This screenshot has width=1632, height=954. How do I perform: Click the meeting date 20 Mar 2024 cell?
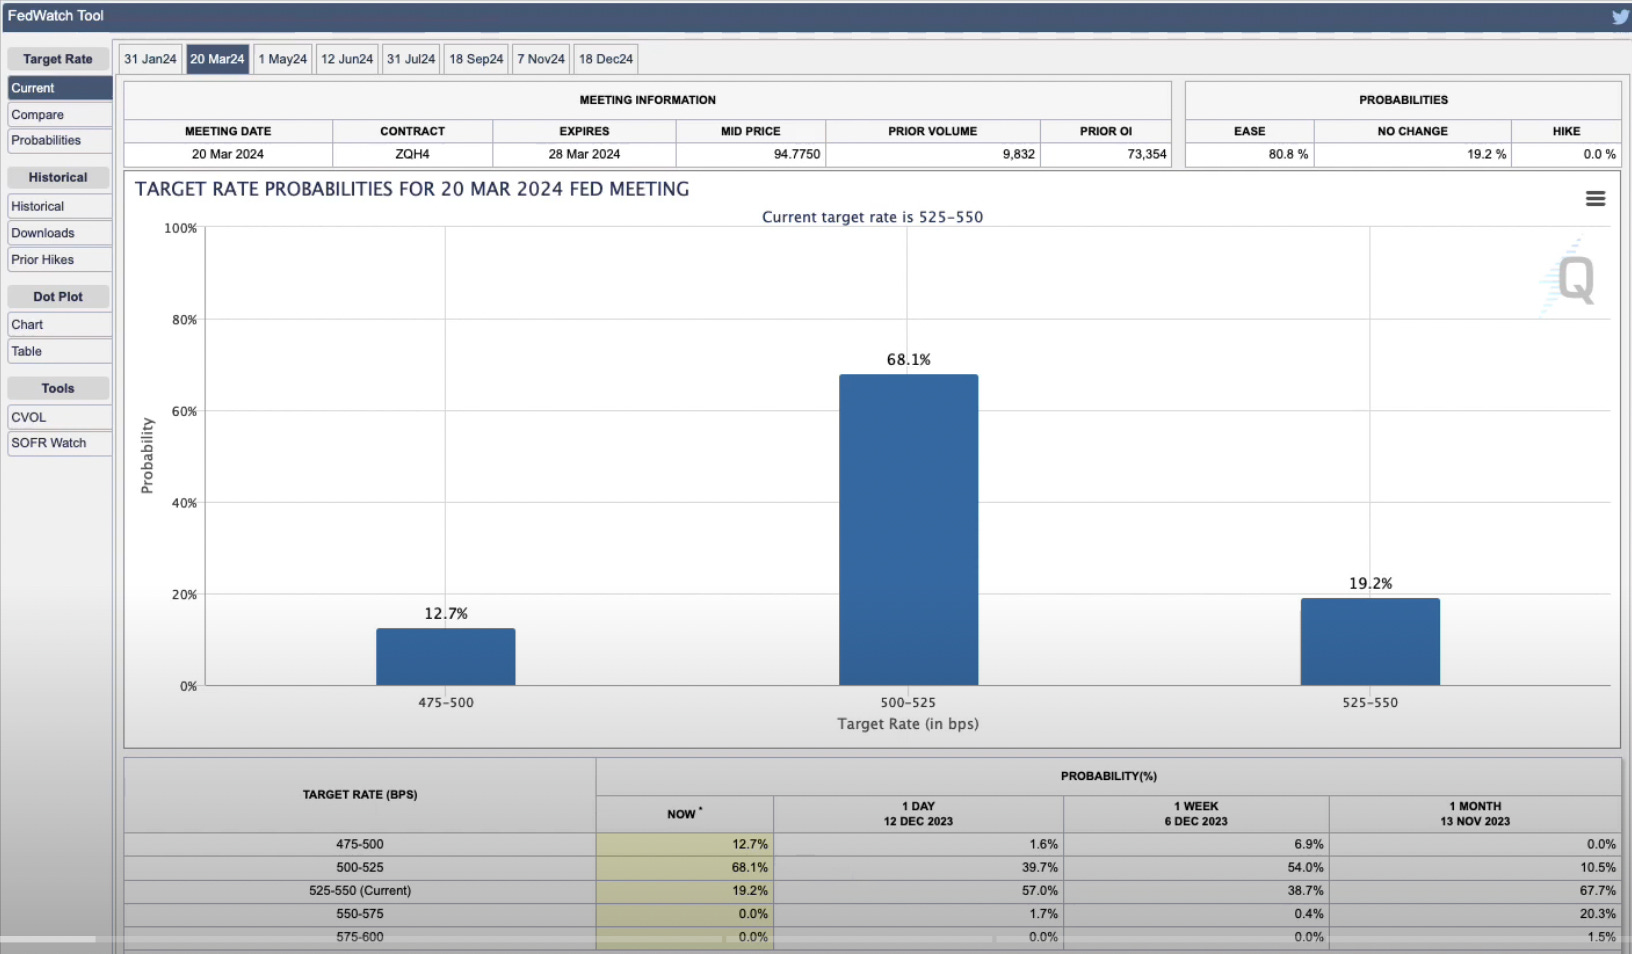click(228, 154)
